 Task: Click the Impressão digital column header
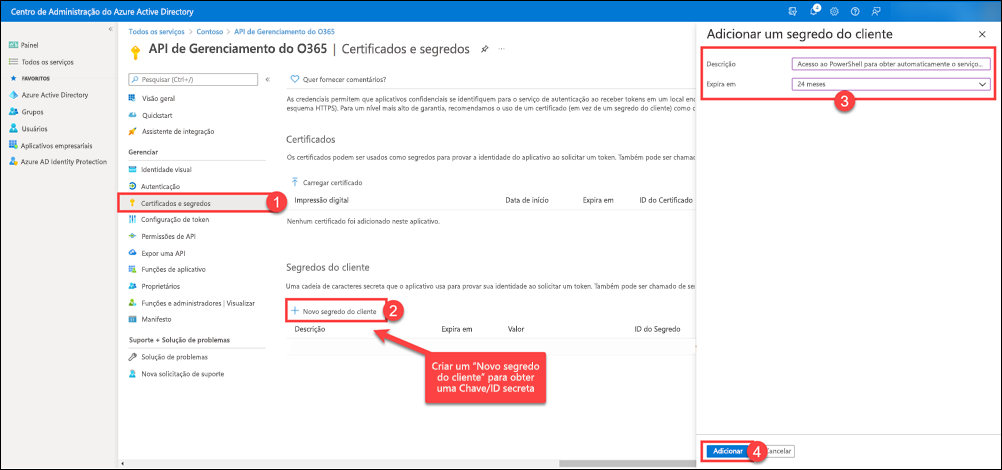[x=321, y=200]
